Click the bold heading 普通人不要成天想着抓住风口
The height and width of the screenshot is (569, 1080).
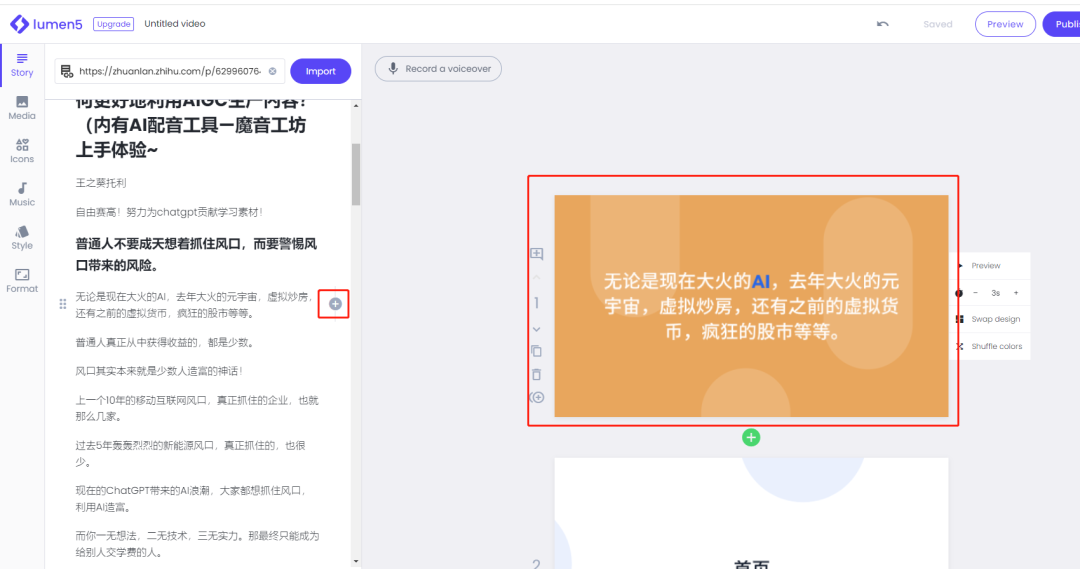[x=196, y=255]
